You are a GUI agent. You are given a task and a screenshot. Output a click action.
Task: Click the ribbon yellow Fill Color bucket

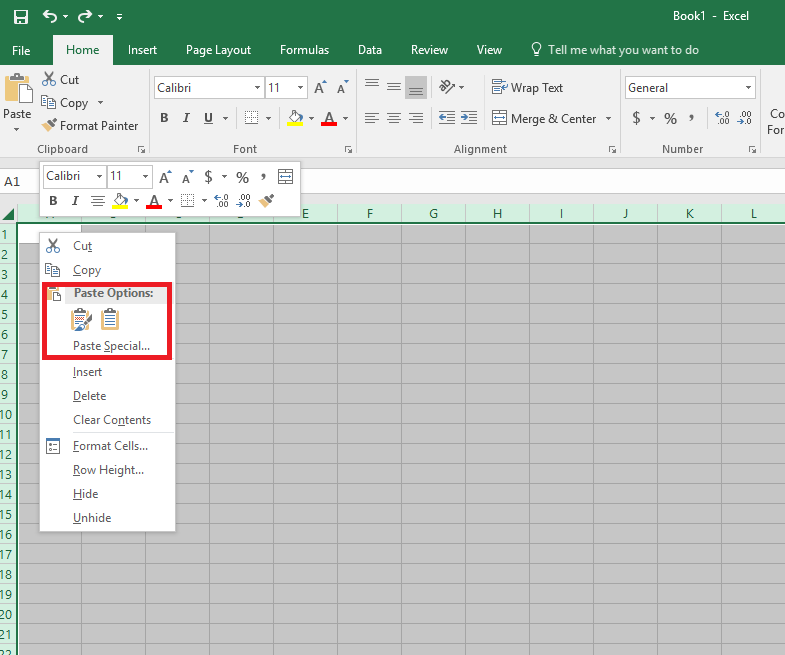tap(295, 118)
